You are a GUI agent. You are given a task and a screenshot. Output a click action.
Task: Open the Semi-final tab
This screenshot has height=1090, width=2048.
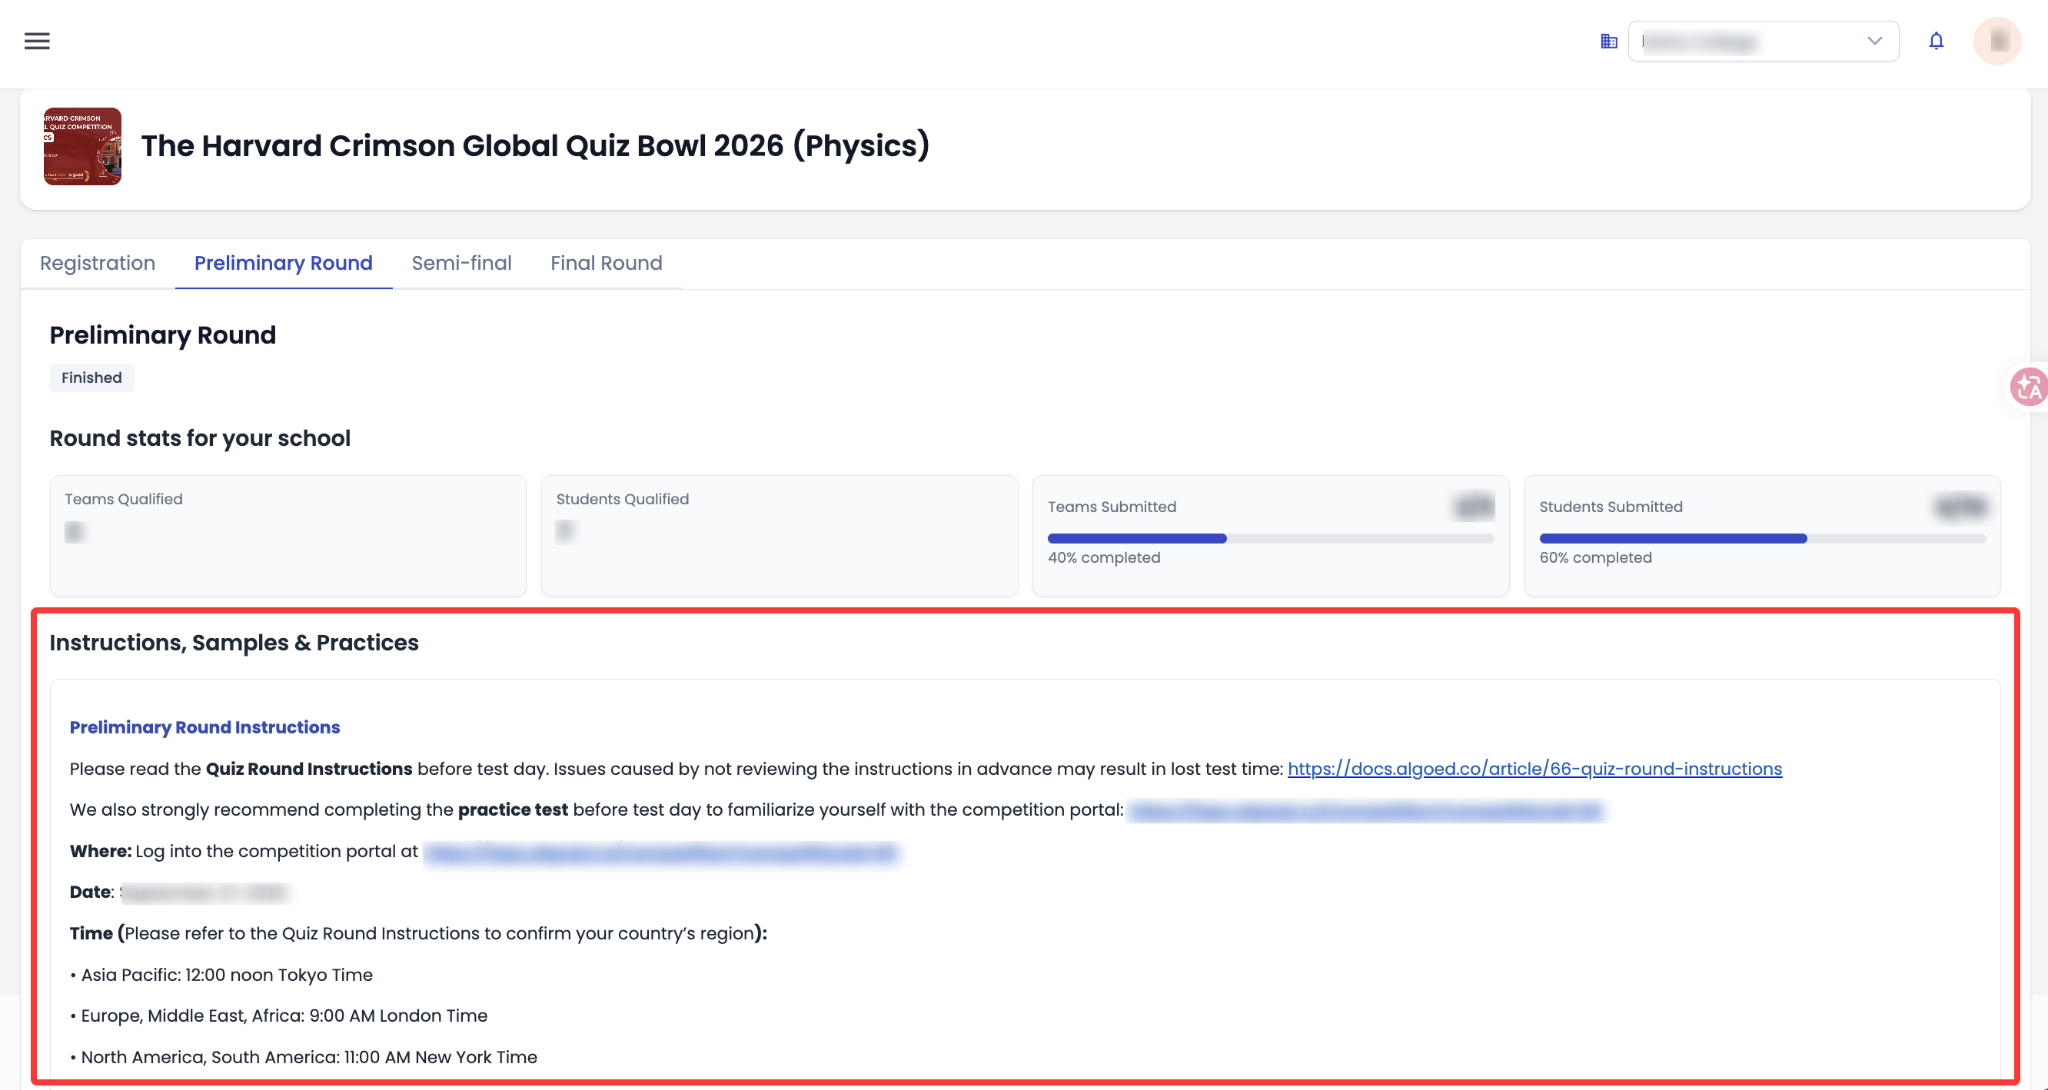[x=461, y=263]
